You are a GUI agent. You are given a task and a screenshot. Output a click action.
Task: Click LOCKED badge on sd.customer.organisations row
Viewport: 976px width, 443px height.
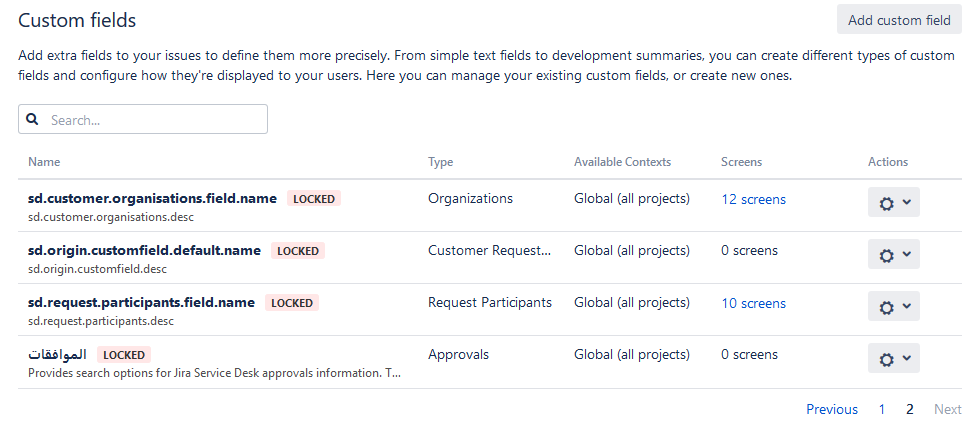pyautogui.click(x=314, y=199)
